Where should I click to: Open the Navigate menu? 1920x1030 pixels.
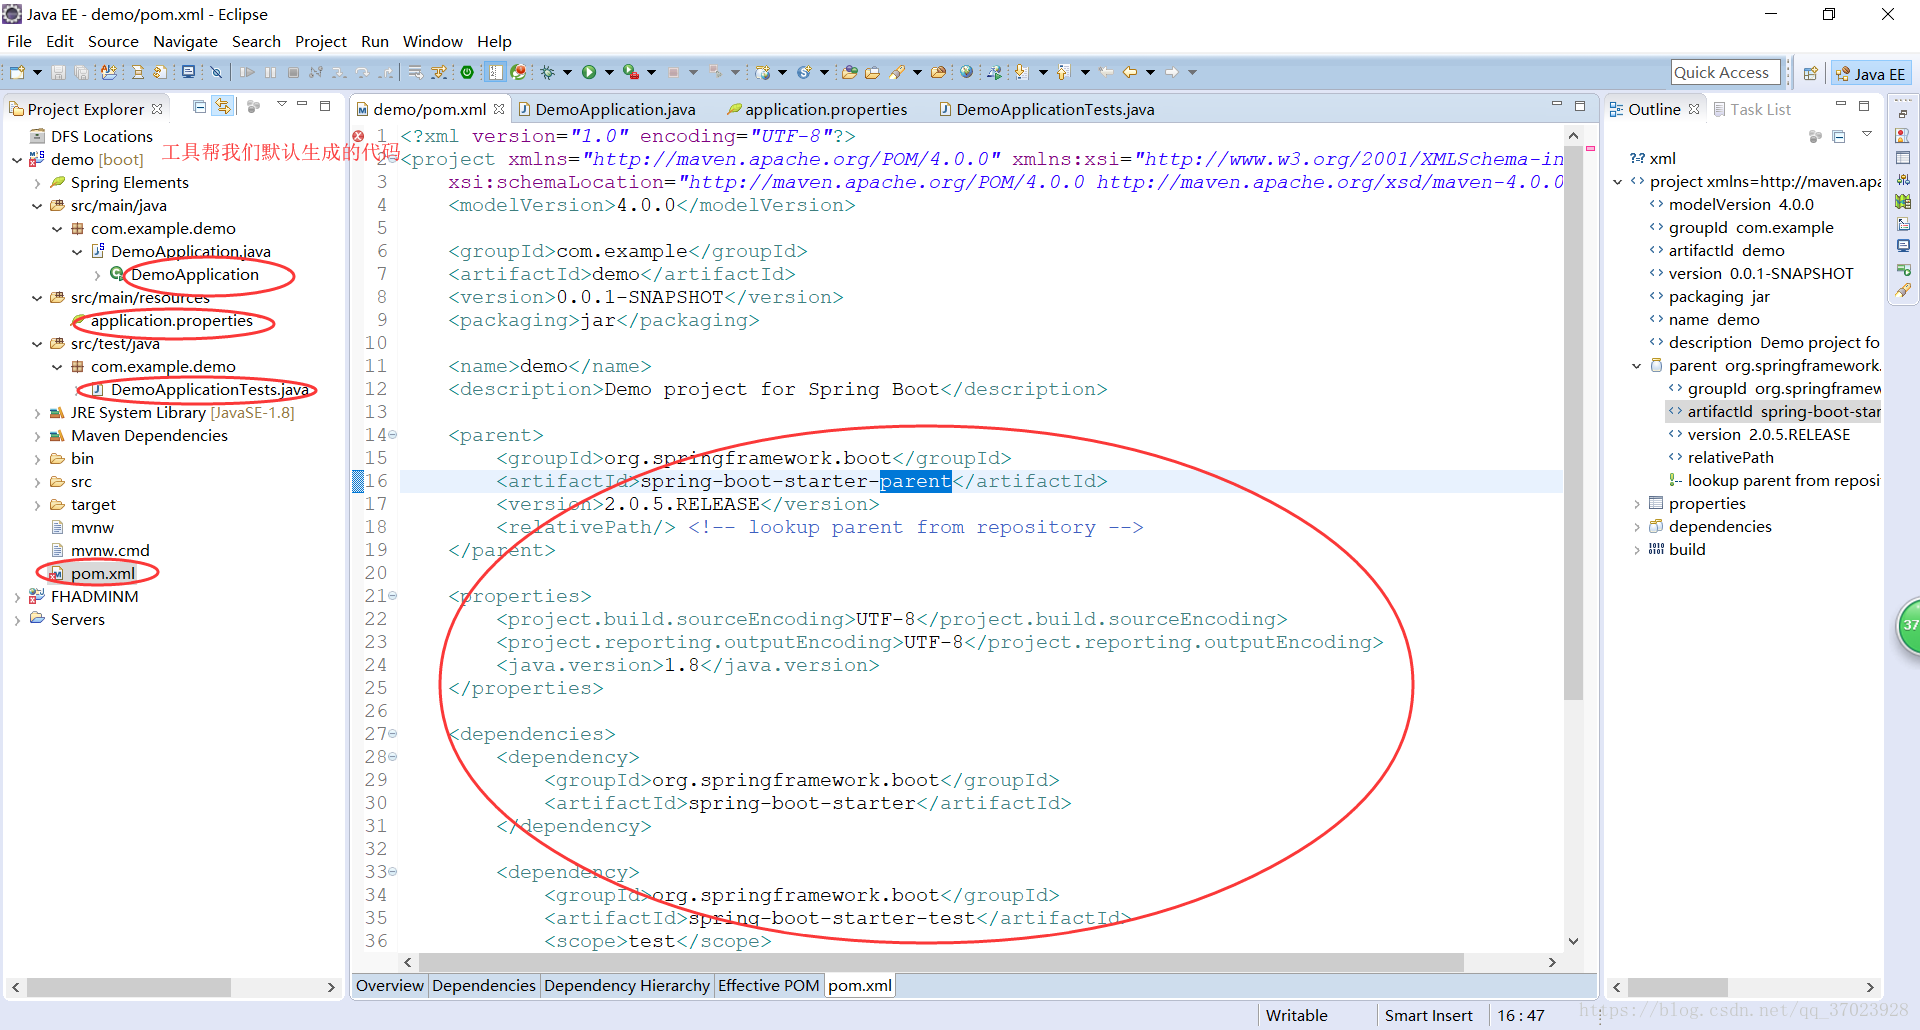tap(185, 41)
